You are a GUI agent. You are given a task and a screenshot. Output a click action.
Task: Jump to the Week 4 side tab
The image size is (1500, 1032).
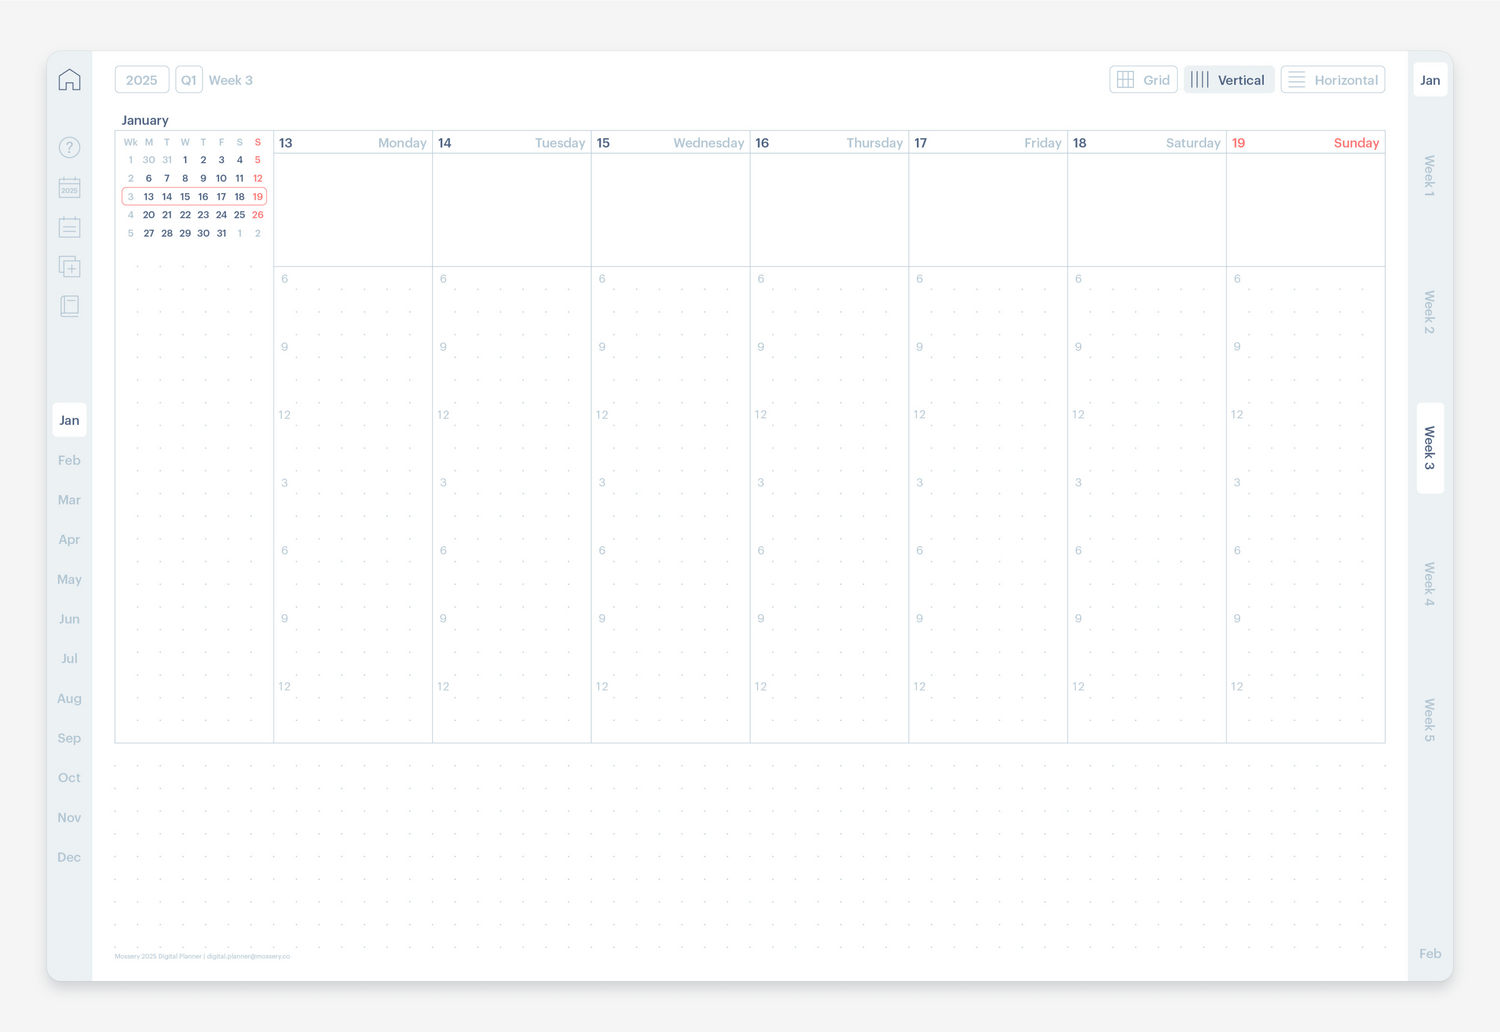coord(1430,584)
